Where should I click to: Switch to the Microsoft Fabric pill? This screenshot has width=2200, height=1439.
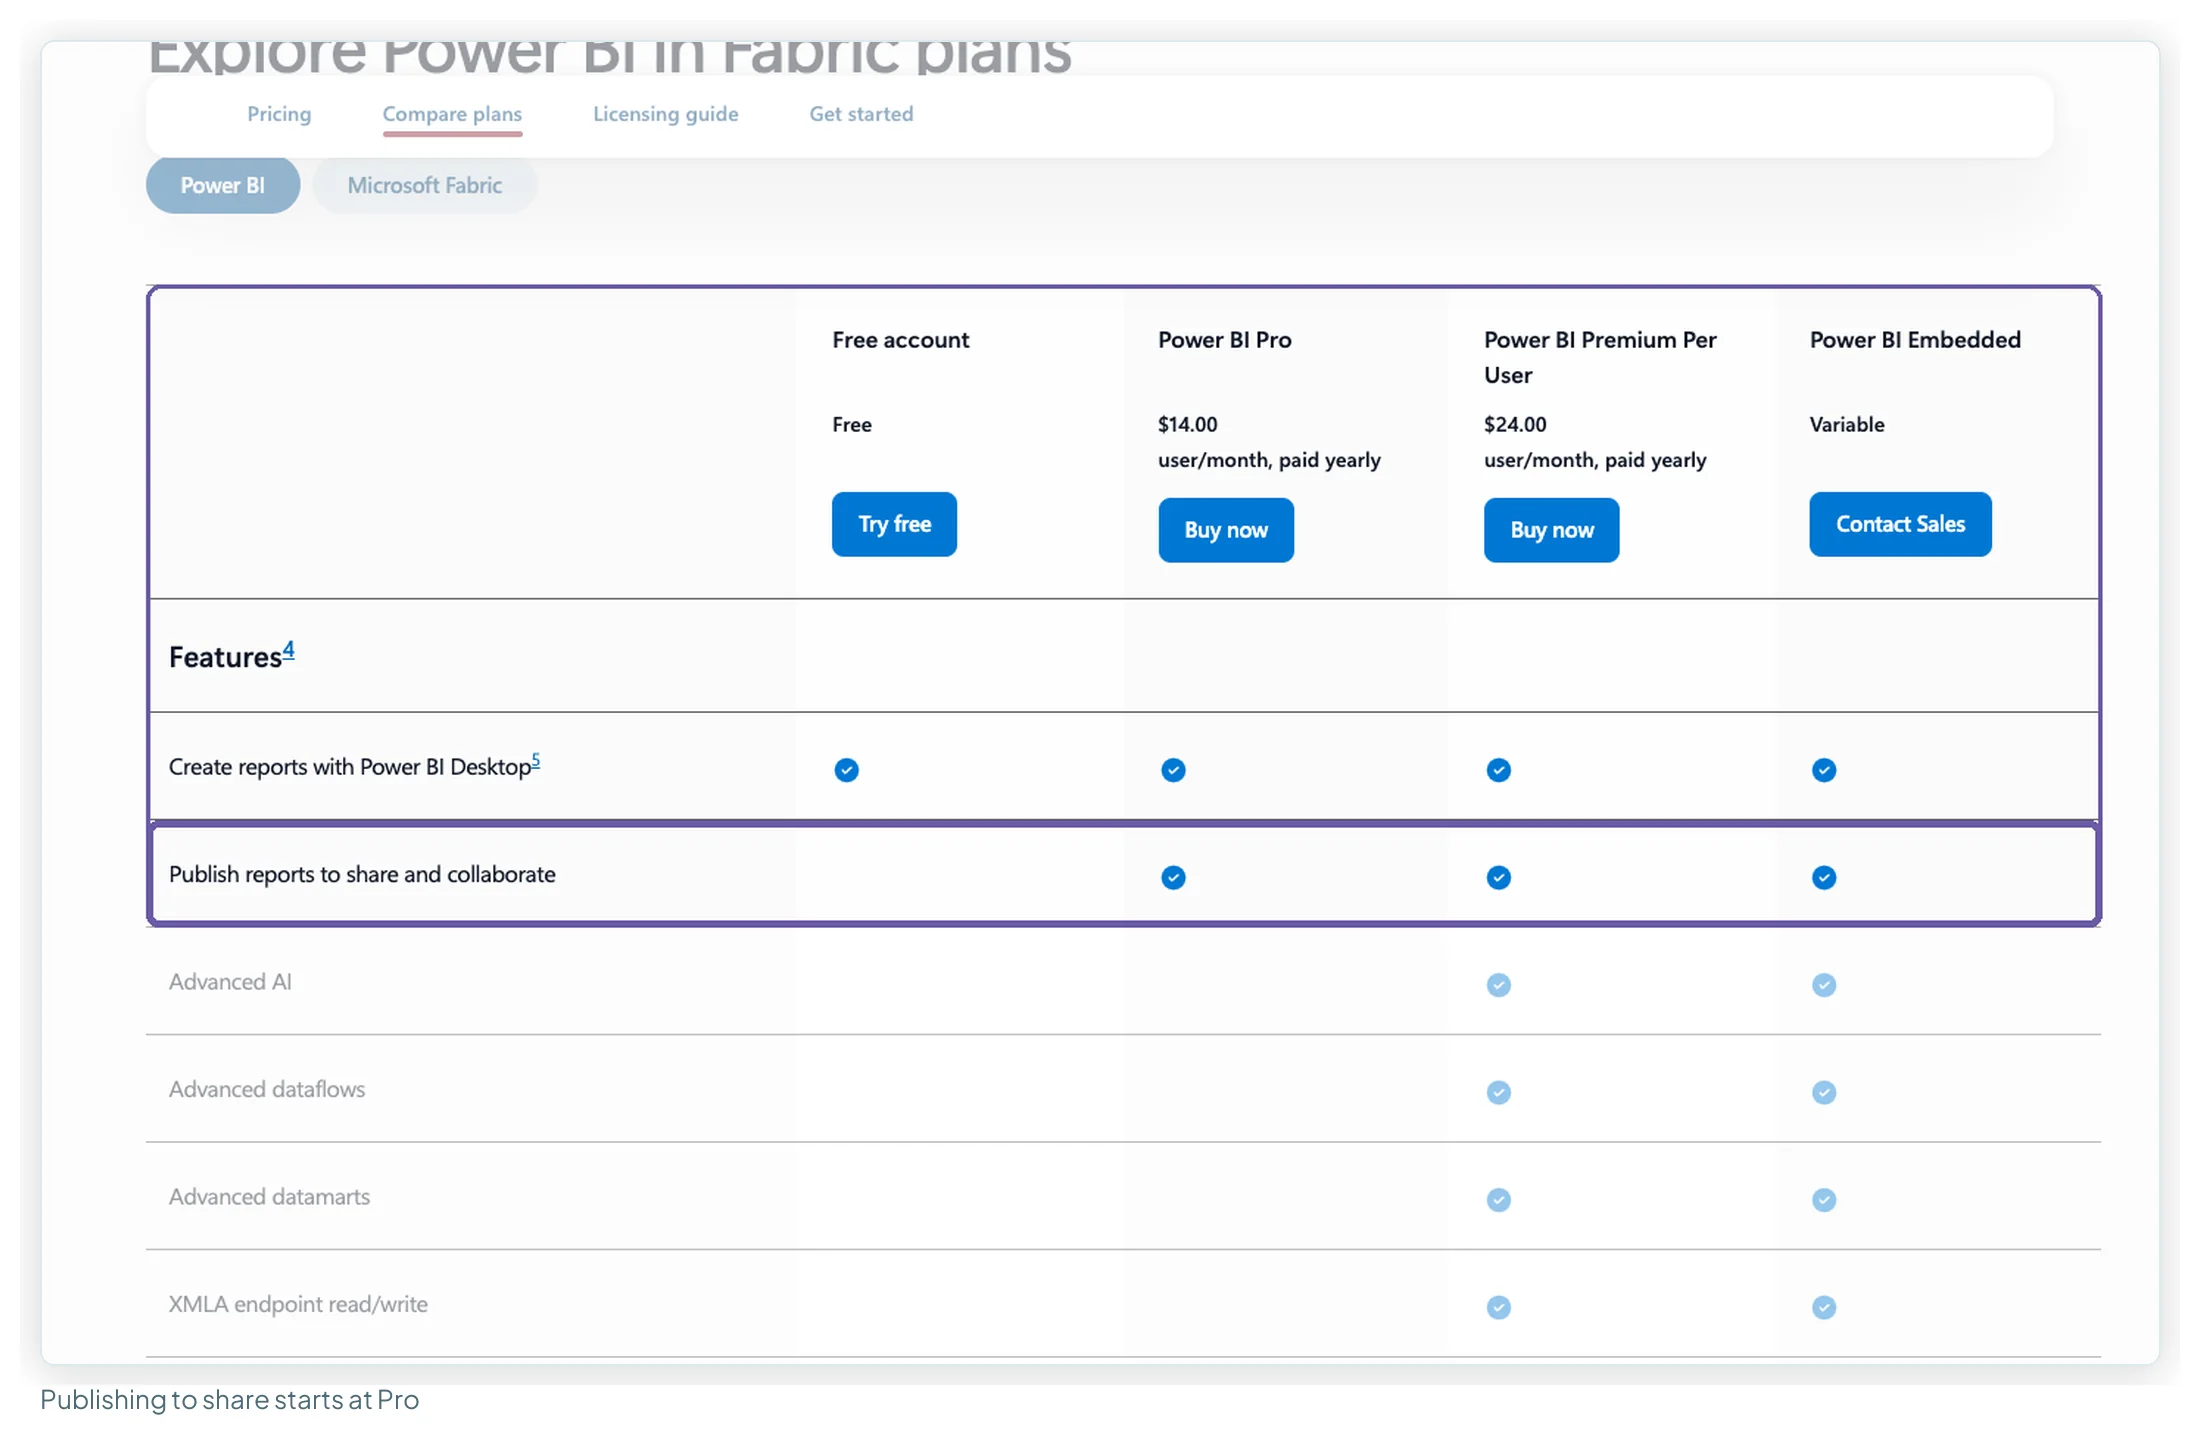point(425,185)
